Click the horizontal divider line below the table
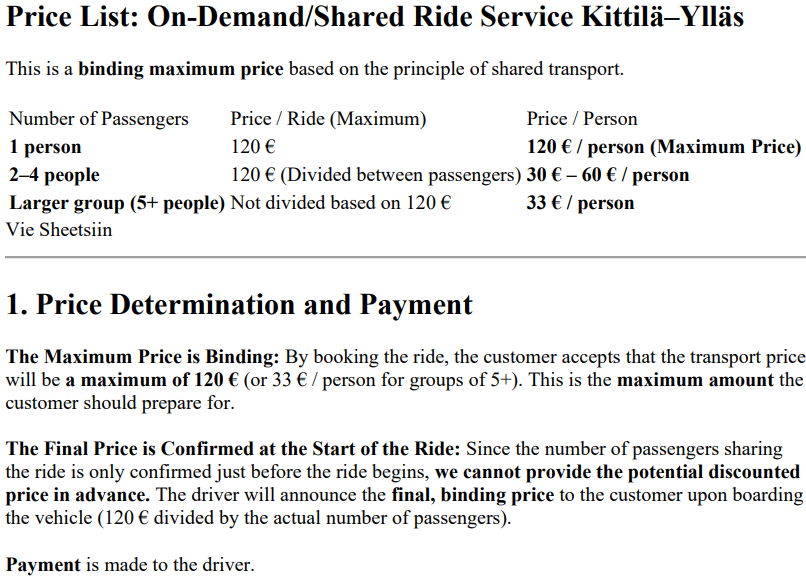This screenshot has height=578, width=806. (403, 258)
